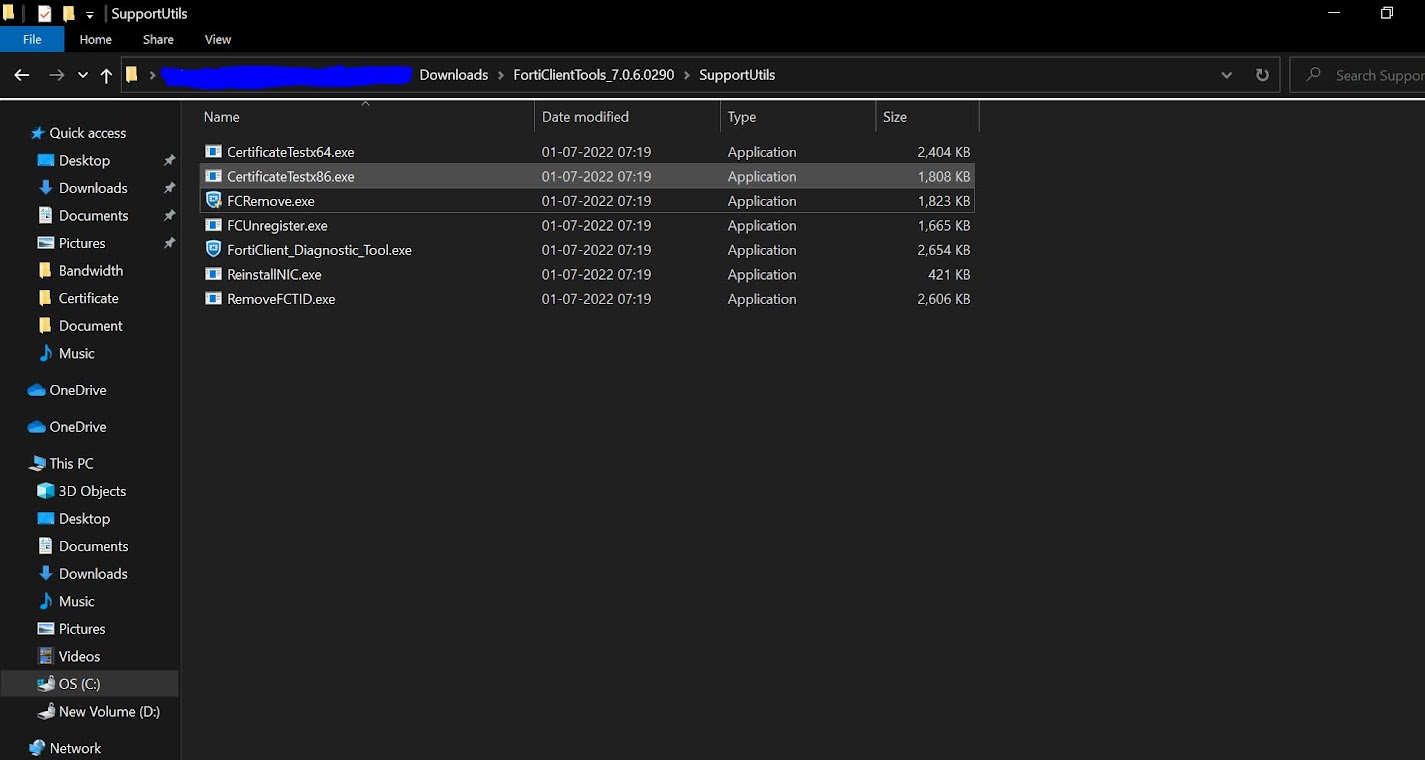Open Desktop under Quick access
Screen dimensions: 1425x760
coord(84,160)
